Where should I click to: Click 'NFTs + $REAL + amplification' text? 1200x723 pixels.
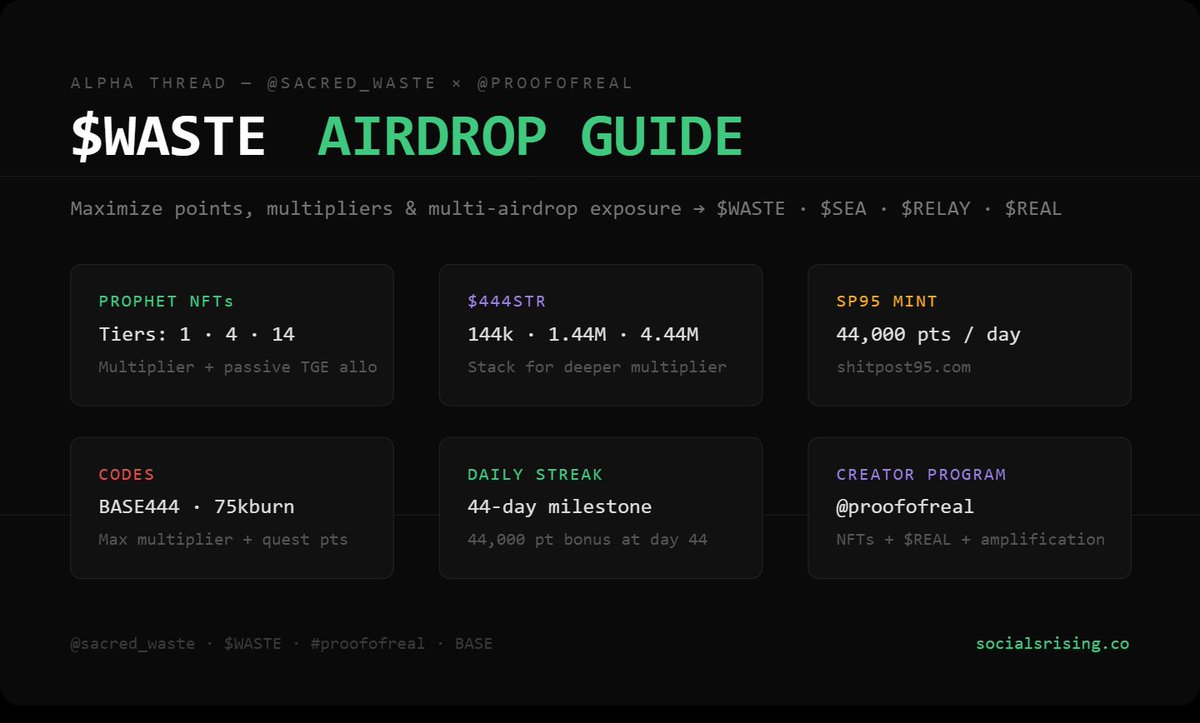[x=970, y=539]
